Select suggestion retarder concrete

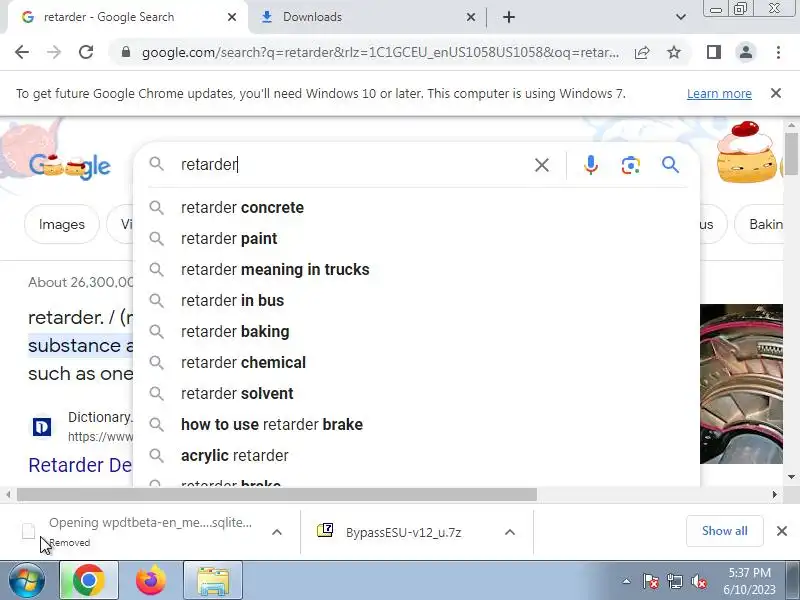pyautogui.click(x=416, y=208)
